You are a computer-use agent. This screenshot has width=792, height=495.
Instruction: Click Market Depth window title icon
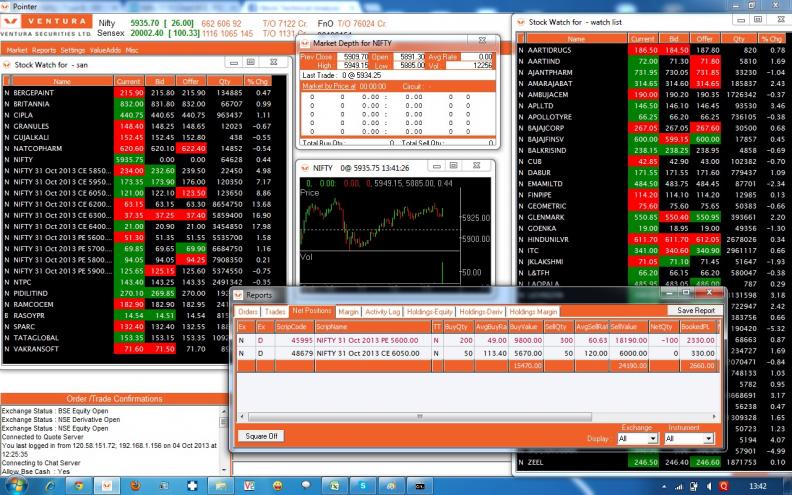pyautogui.click(x=305, y=43)
